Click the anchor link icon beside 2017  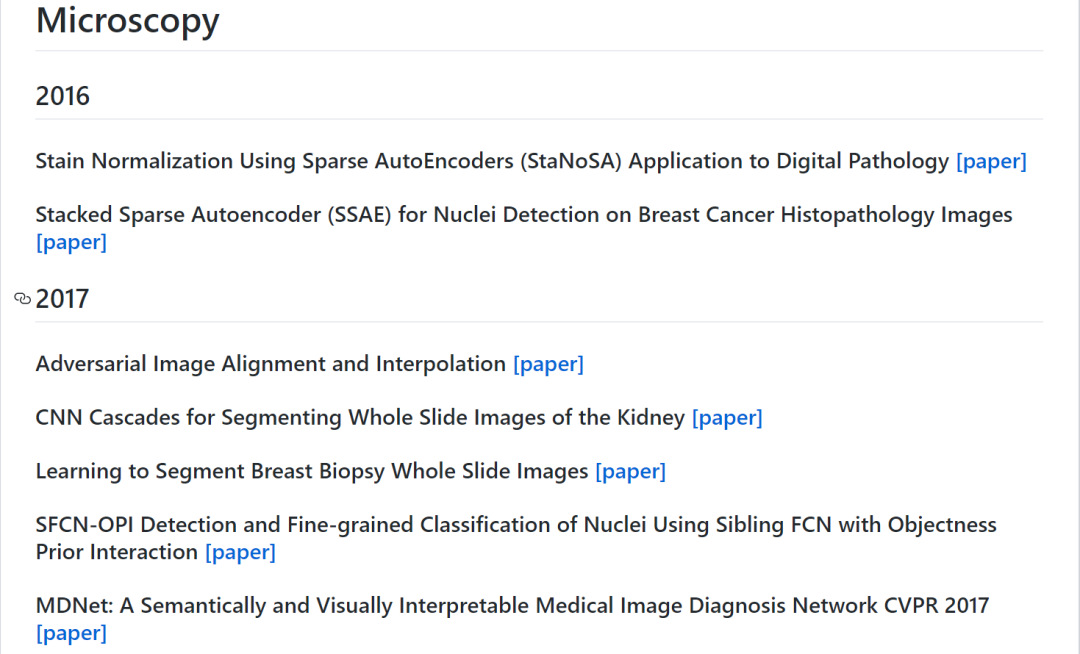23,299
